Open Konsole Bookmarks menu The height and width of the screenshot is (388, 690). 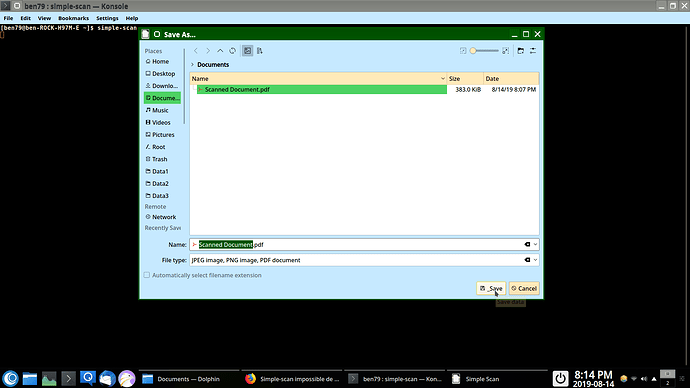73,18
